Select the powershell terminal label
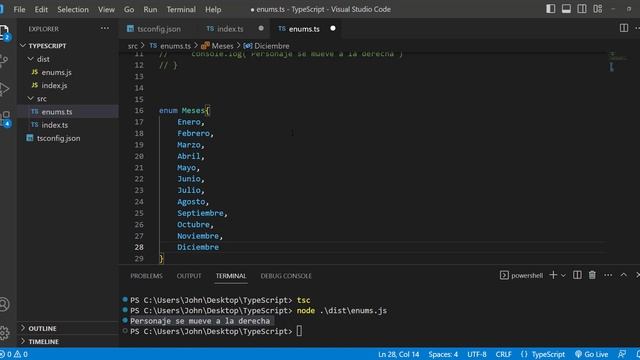The width and height of the screenshot is (640, 360). (x=521, y=276)
